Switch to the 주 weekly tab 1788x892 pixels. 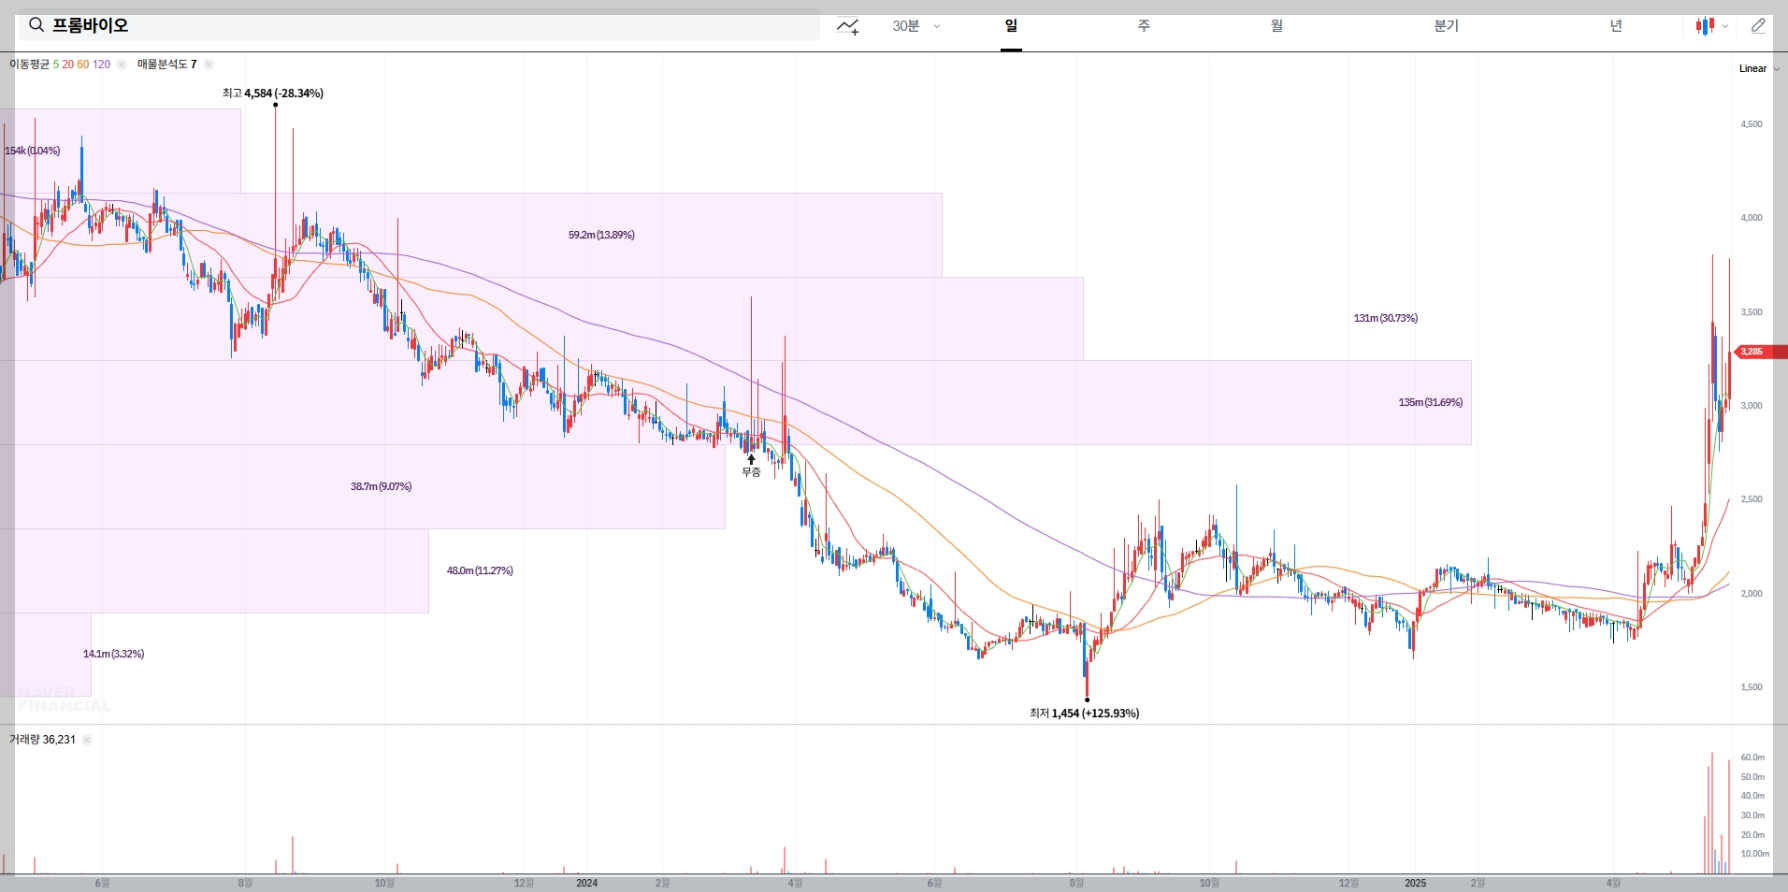1144,26
